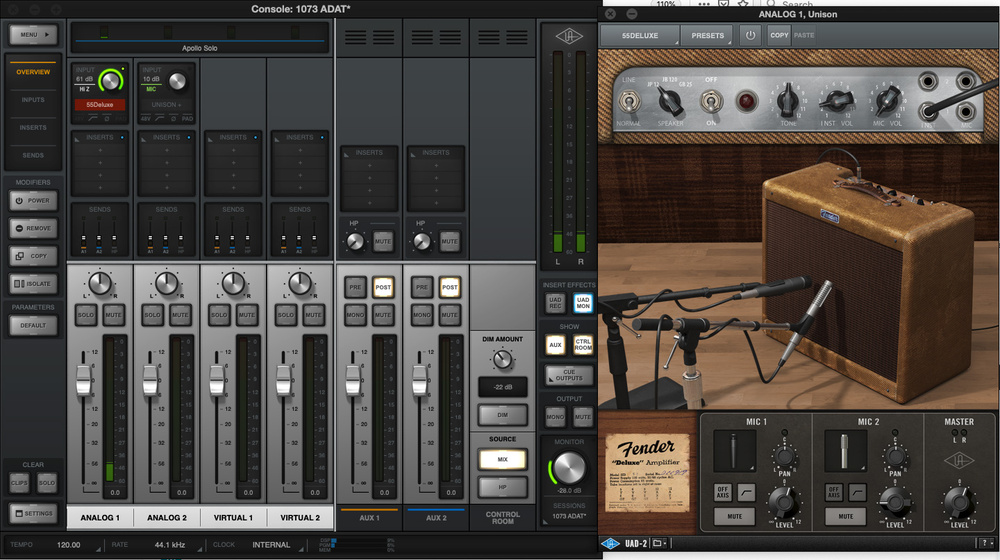Open the Console MENU button

pyautogui.click(x=33, y=35)
